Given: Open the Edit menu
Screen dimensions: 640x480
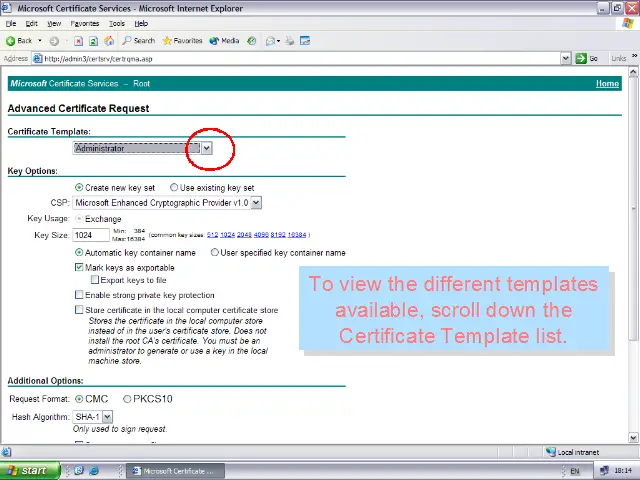Looking at the screenshot, I should tap(31, 24).
